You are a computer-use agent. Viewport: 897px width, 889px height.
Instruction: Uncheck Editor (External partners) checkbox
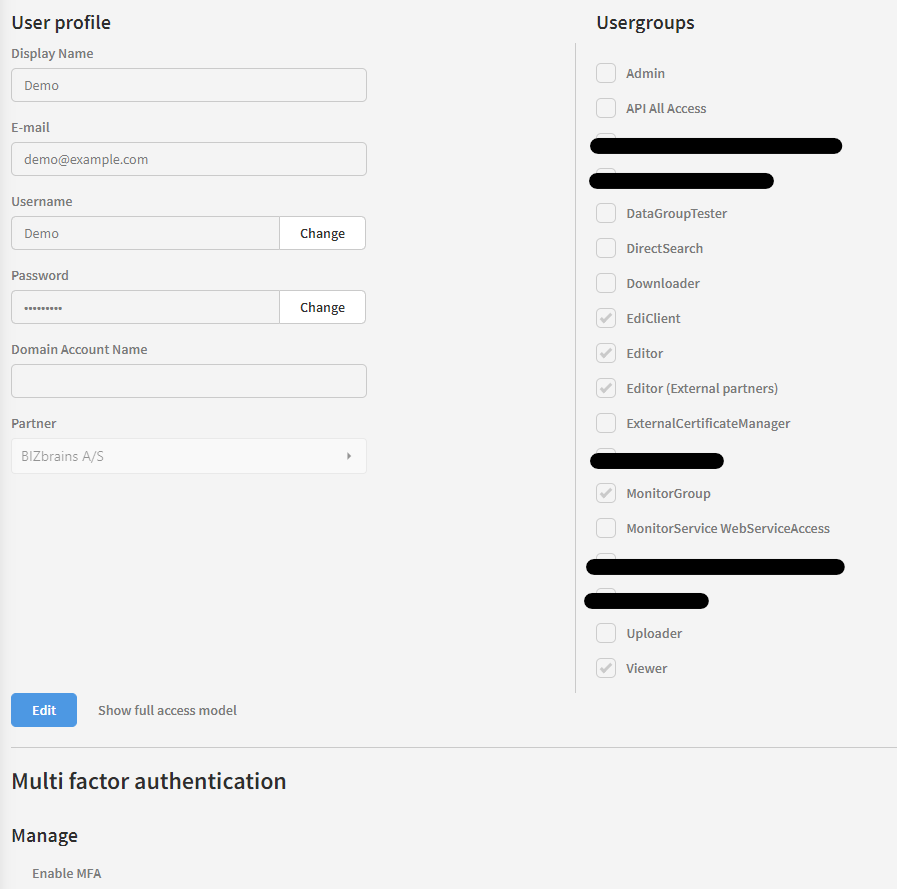(x=606, y=388)
